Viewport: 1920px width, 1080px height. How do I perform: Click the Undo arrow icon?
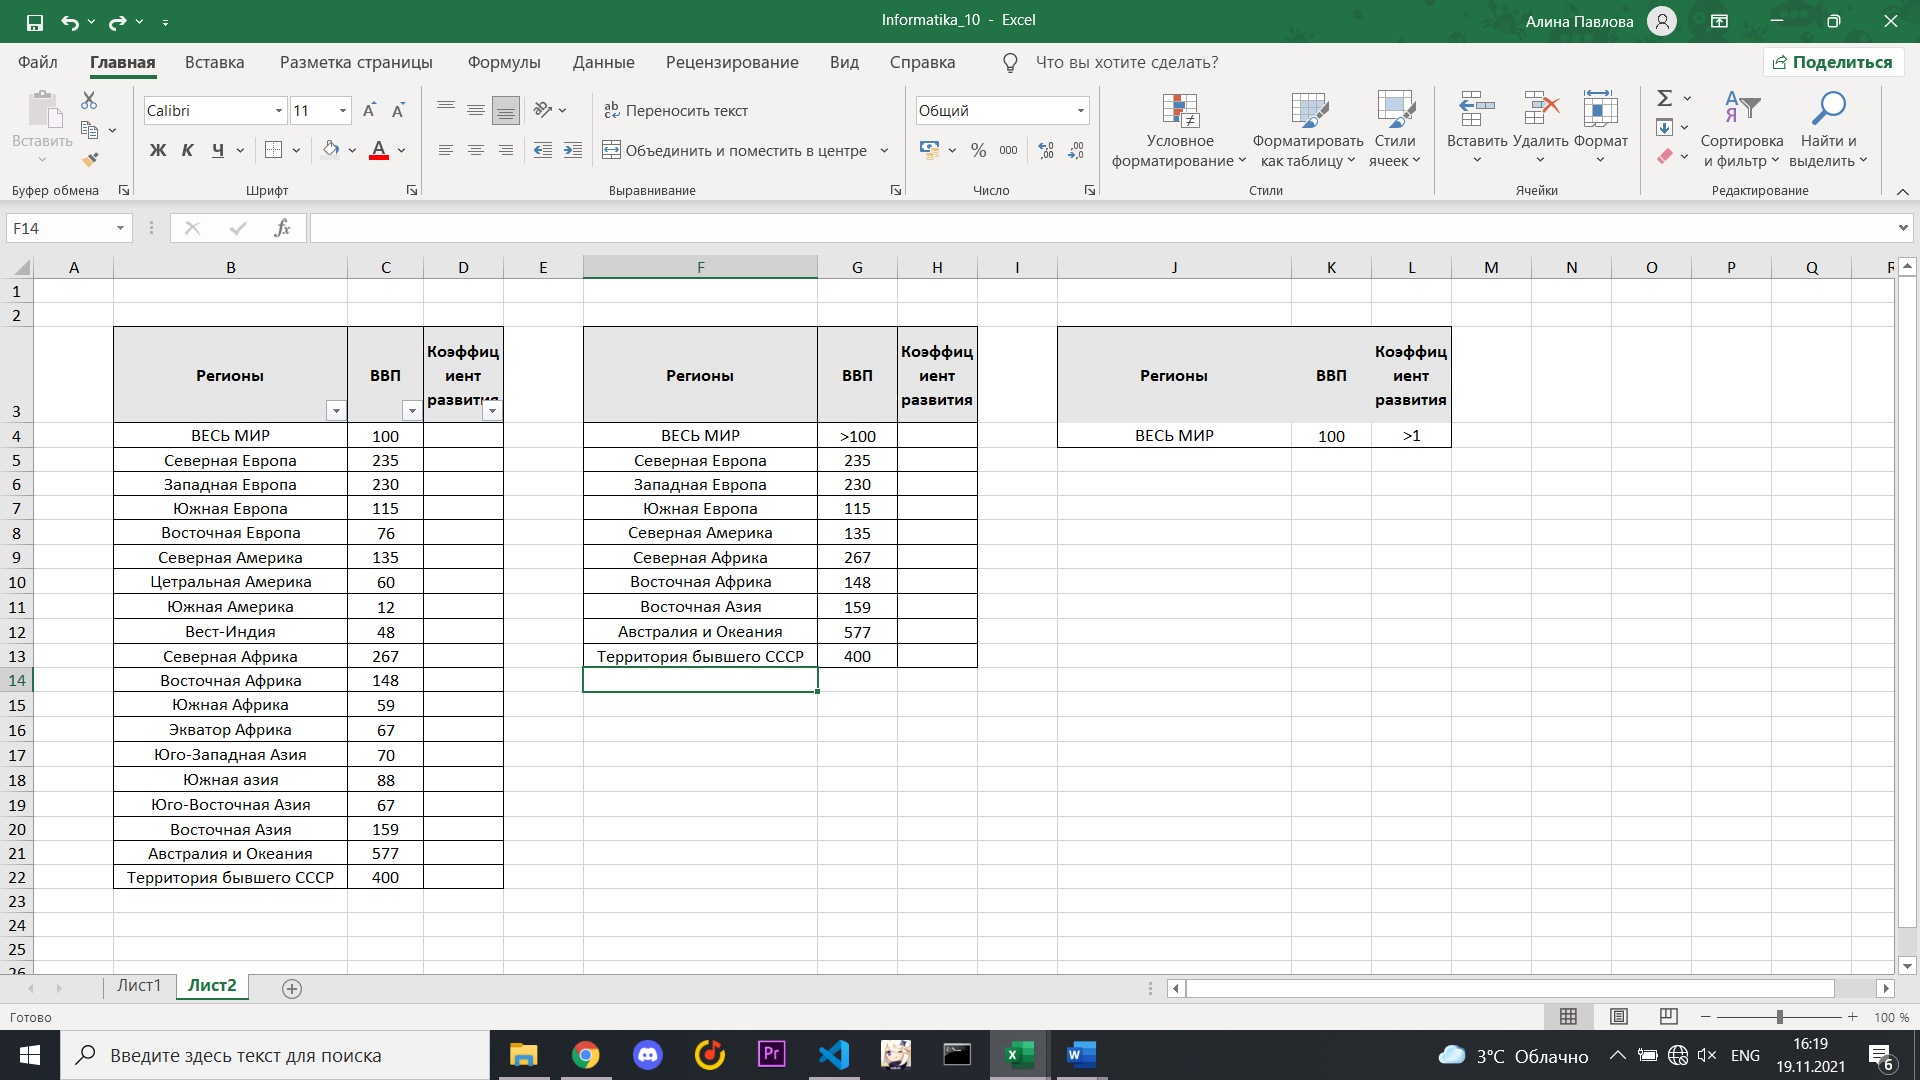point(69,21)
